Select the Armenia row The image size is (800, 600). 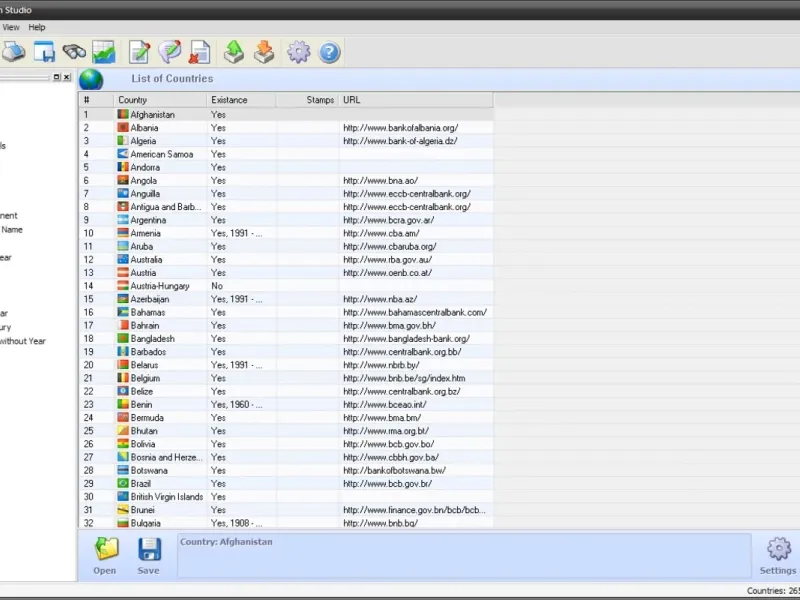pos(286,233)
